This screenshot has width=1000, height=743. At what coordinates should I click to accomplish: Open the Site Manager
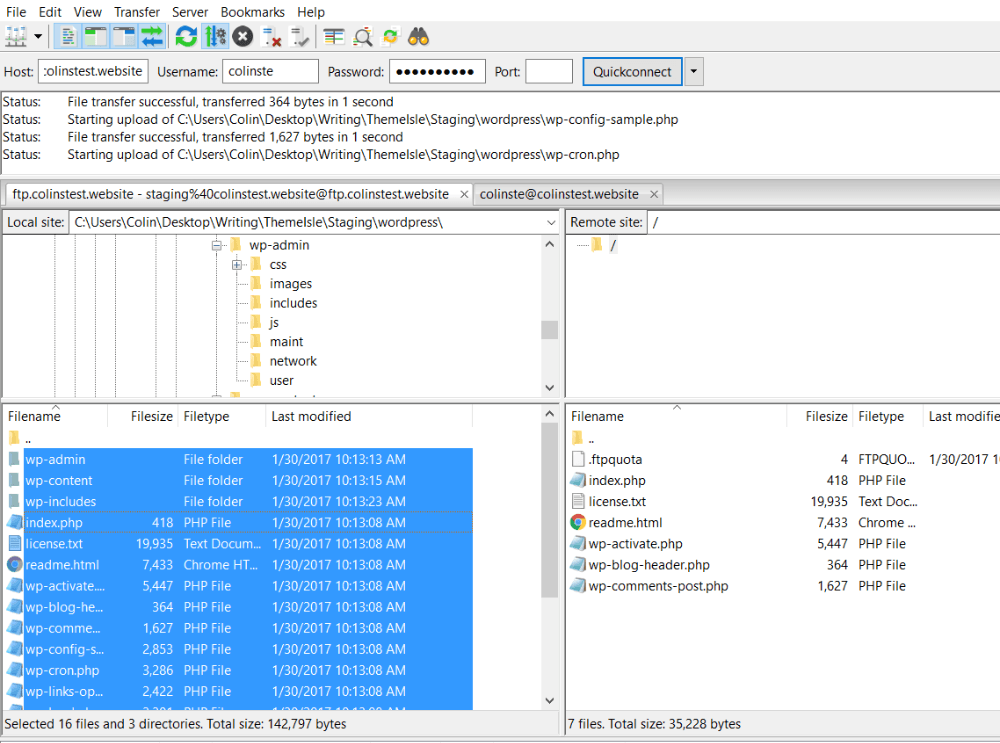coord(15,36)
